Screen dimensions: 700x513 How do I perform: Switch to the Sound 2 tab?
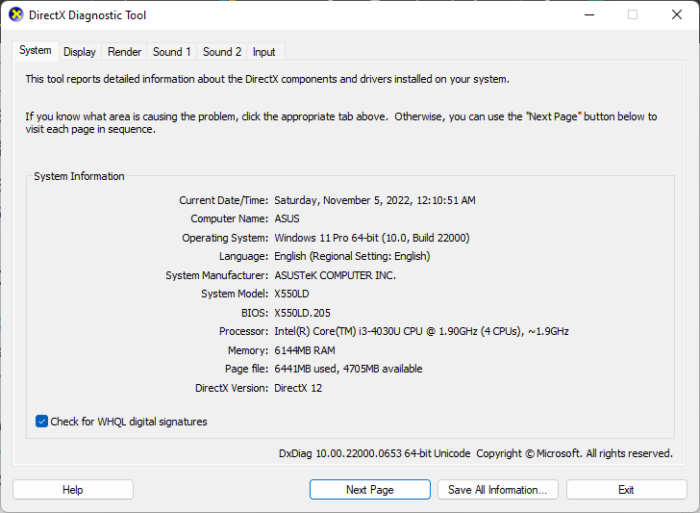222,52
